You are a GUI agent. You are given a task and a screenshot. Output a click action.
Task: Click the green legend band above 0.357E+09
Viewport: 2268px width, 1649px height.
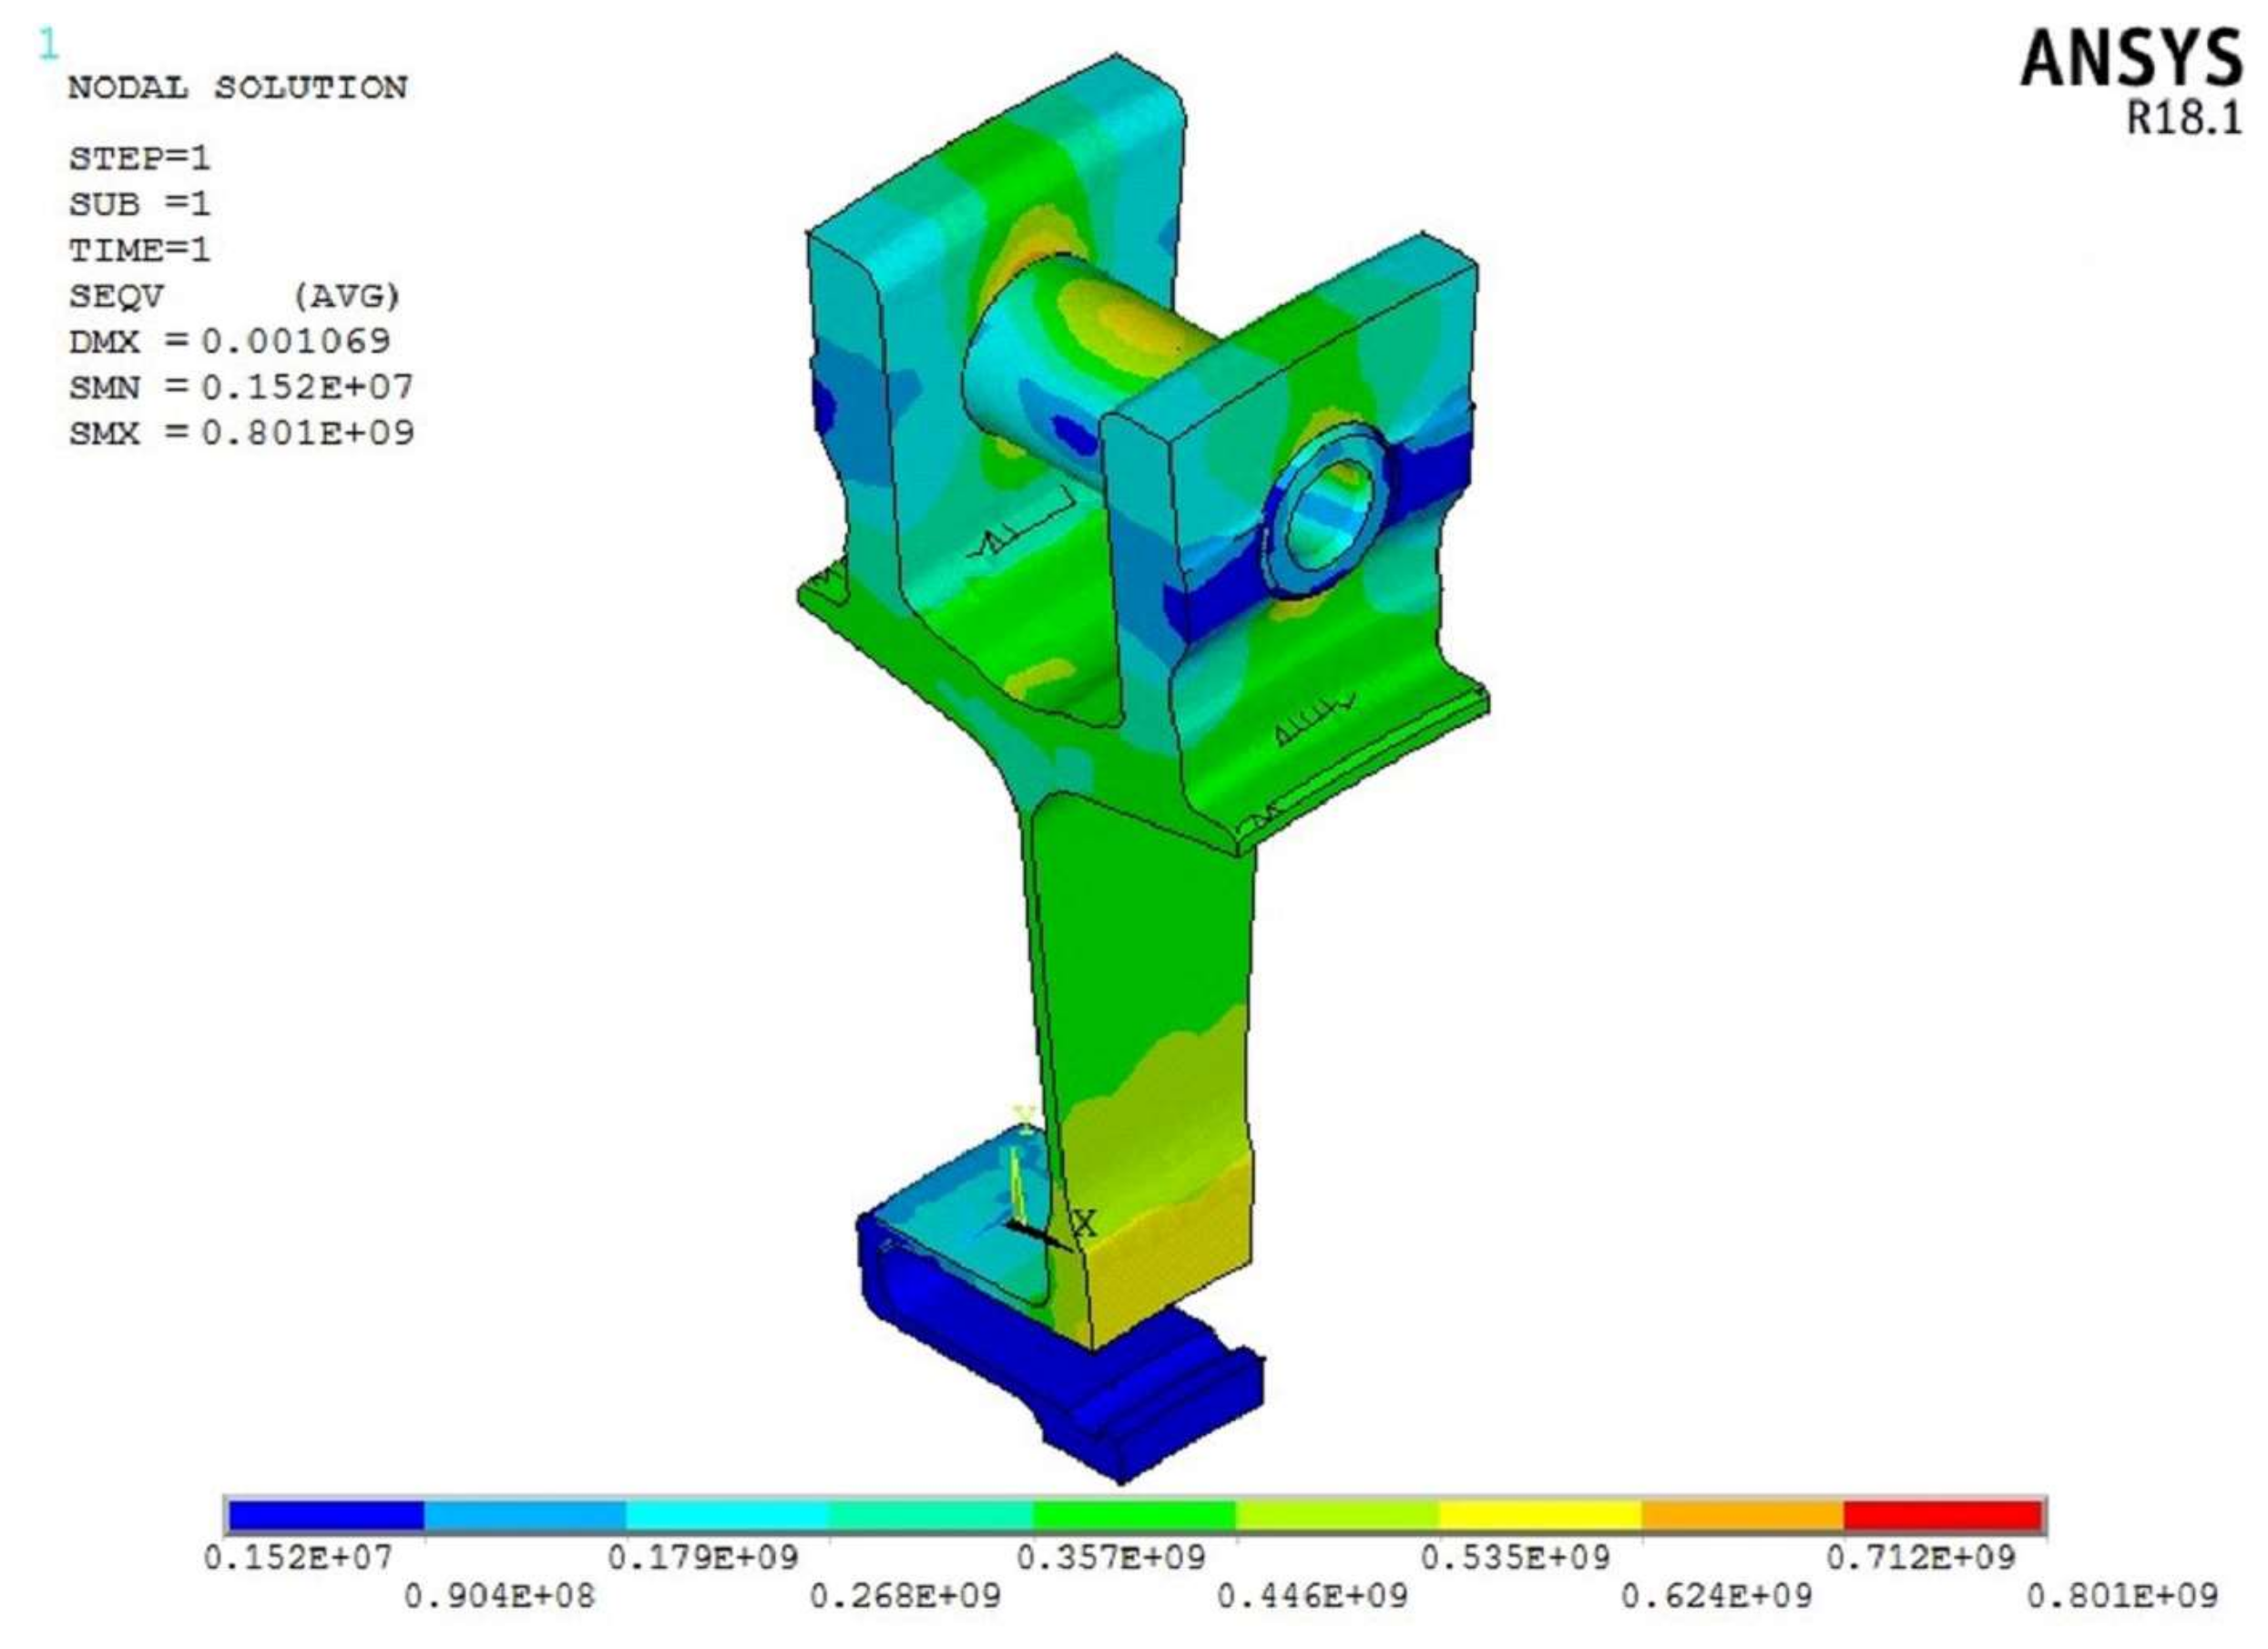pyautogui.click(x=1134, y=1516)
